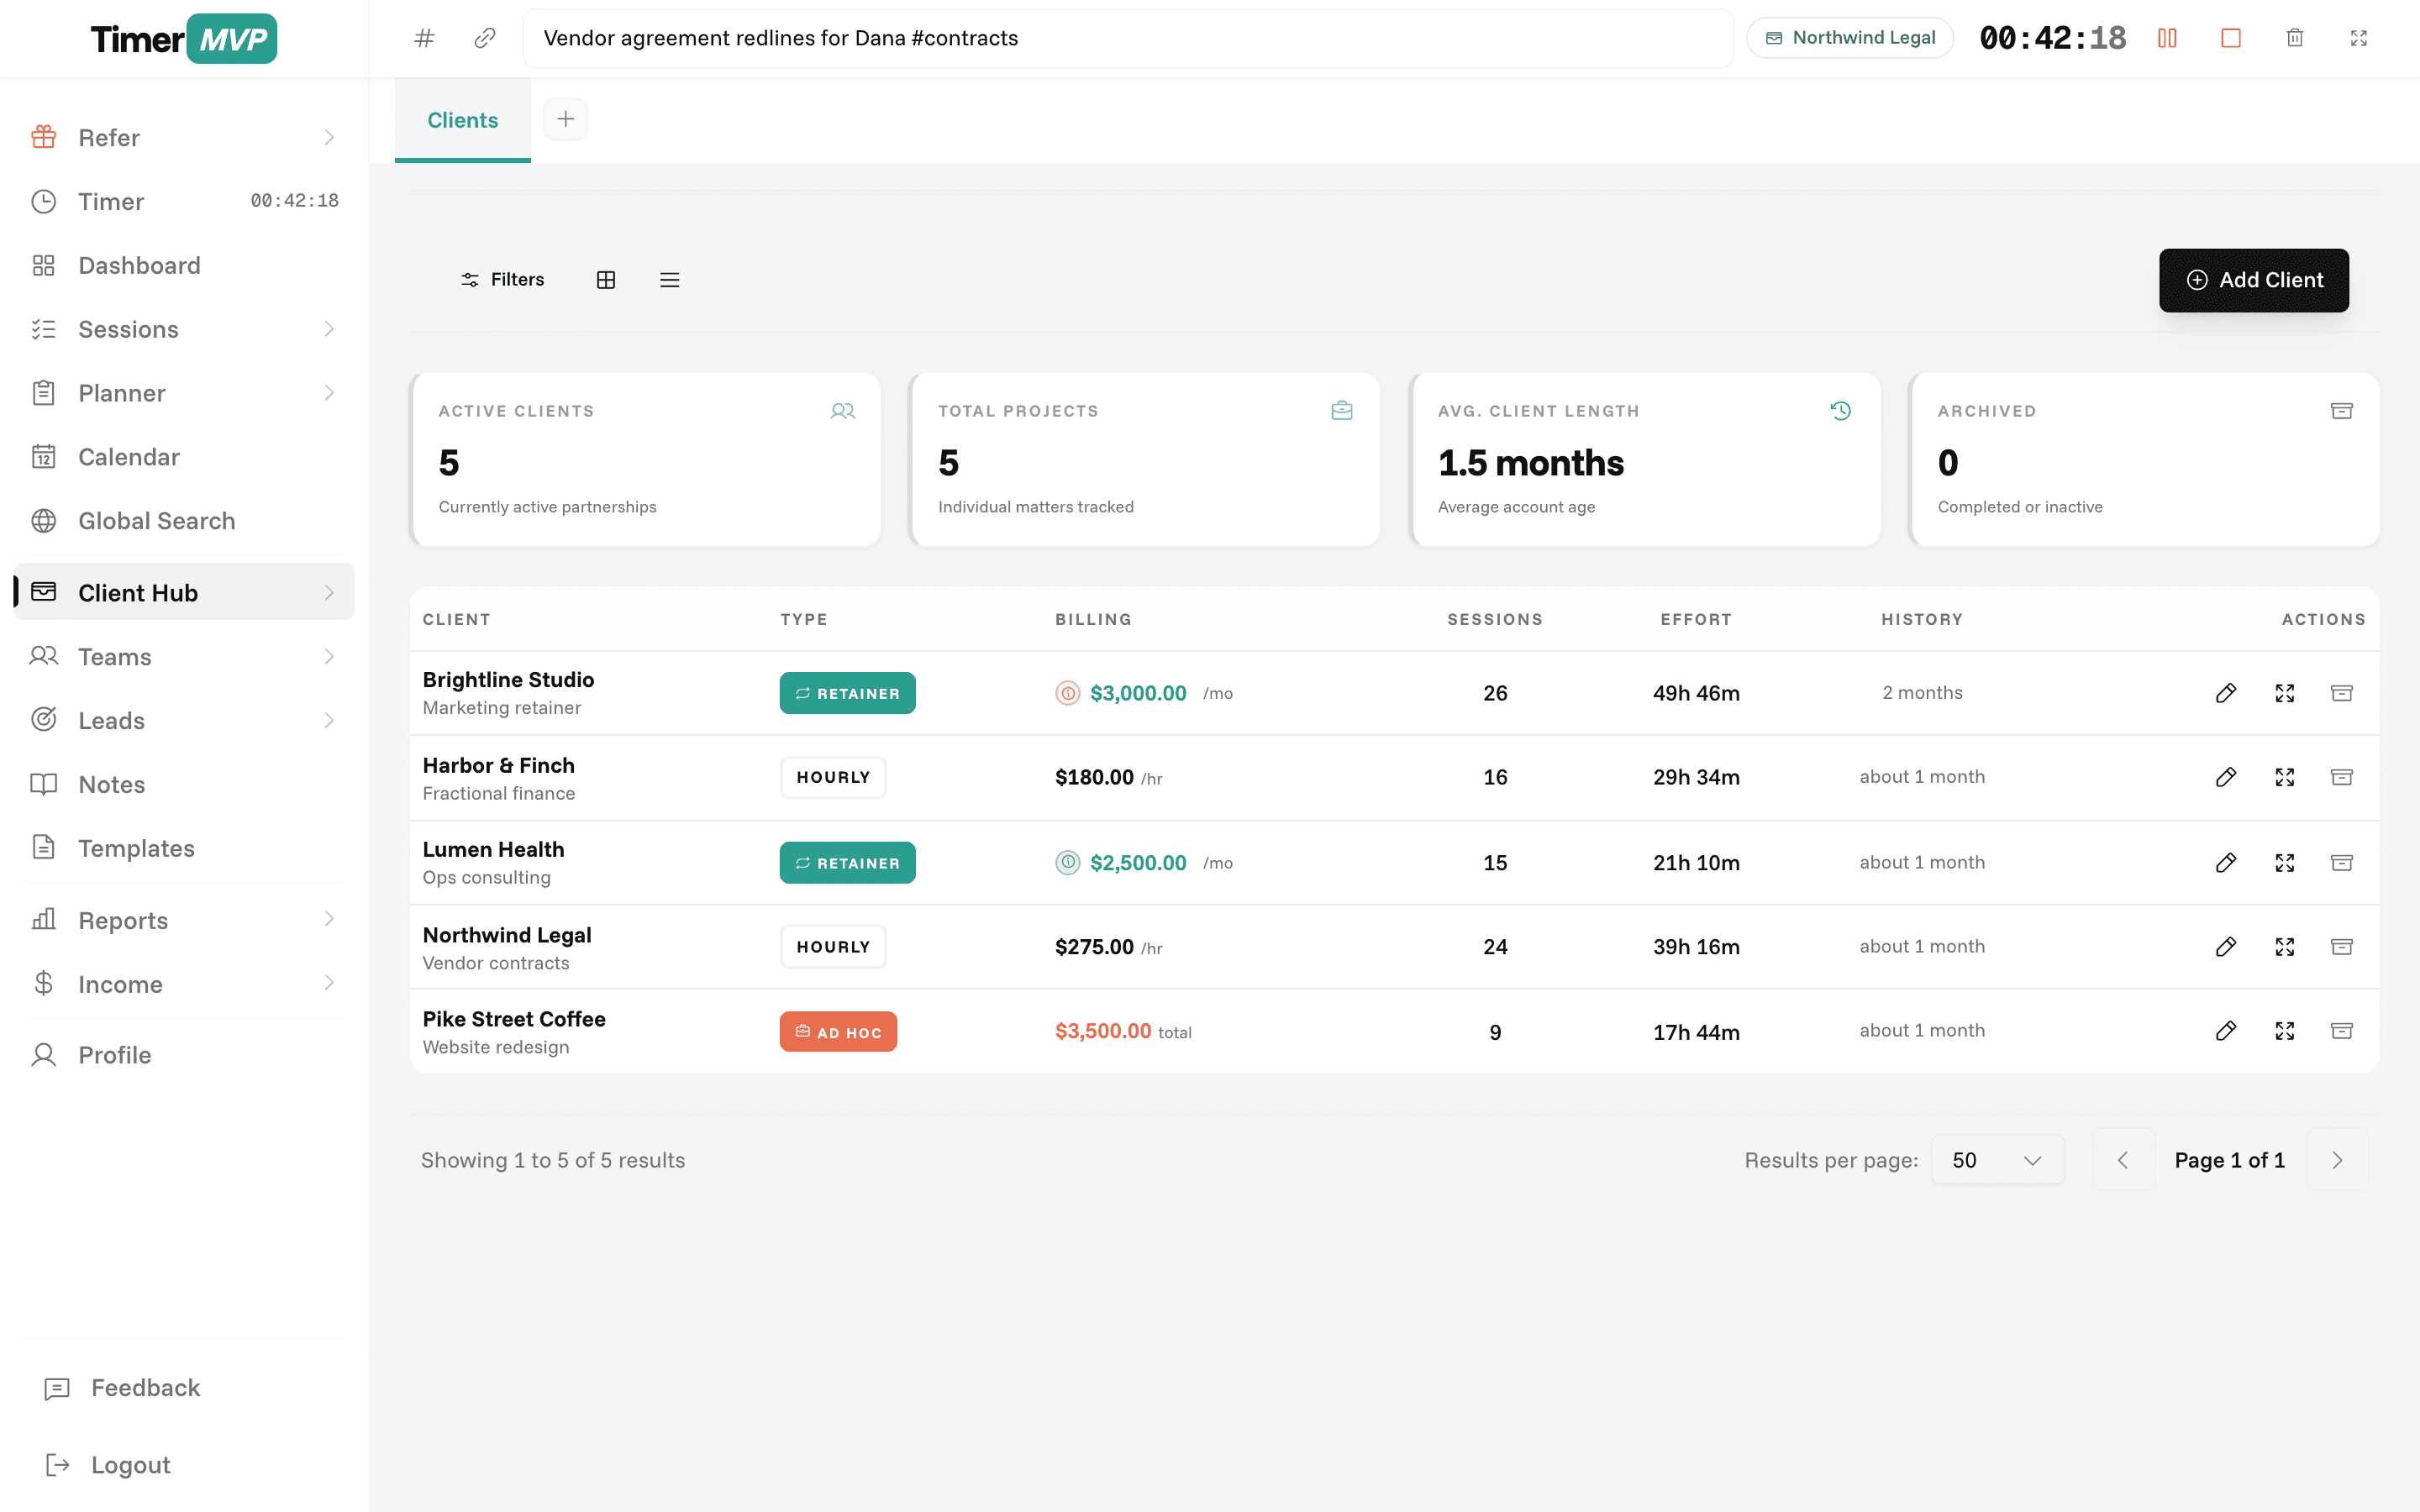Expand Pike Street Coffee details
This screenshot has width=2420, height=1512.
[x=2285, y=1030]
